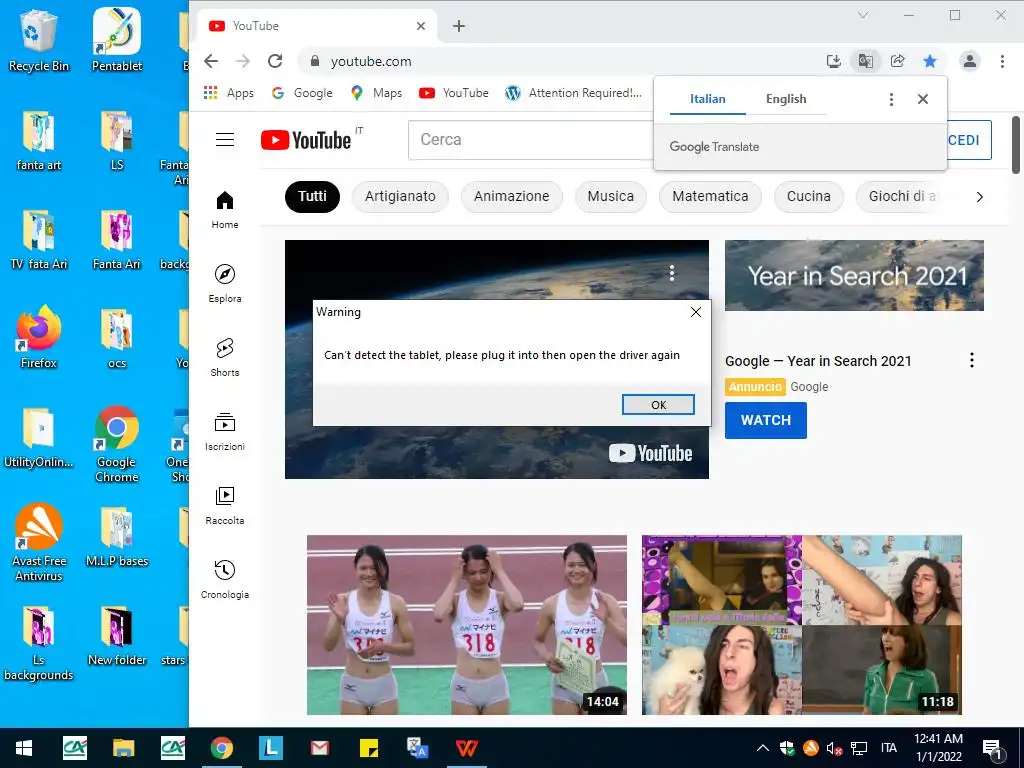Click OK in the Warning dialog
The height and width of the screenshot is (768, 1024).
[658, 405]
